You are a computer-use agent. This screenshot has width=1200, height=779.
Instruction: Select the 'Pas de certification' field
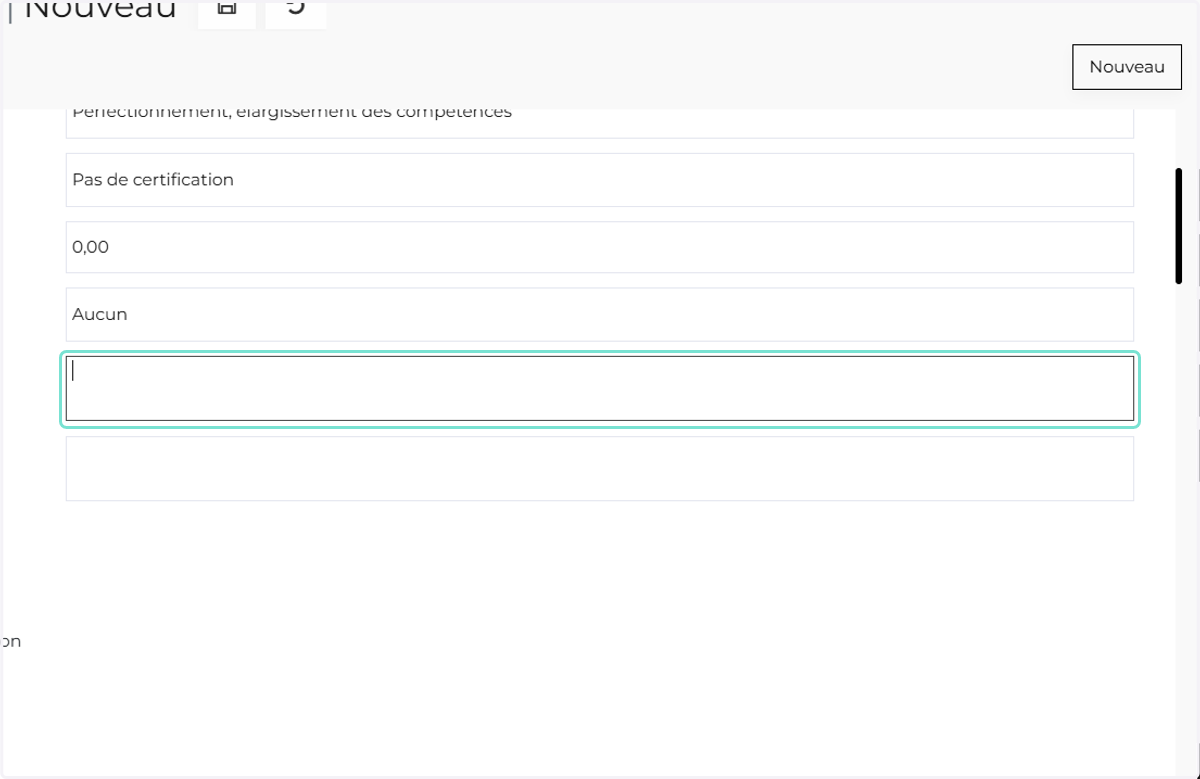tap(600, 180)
